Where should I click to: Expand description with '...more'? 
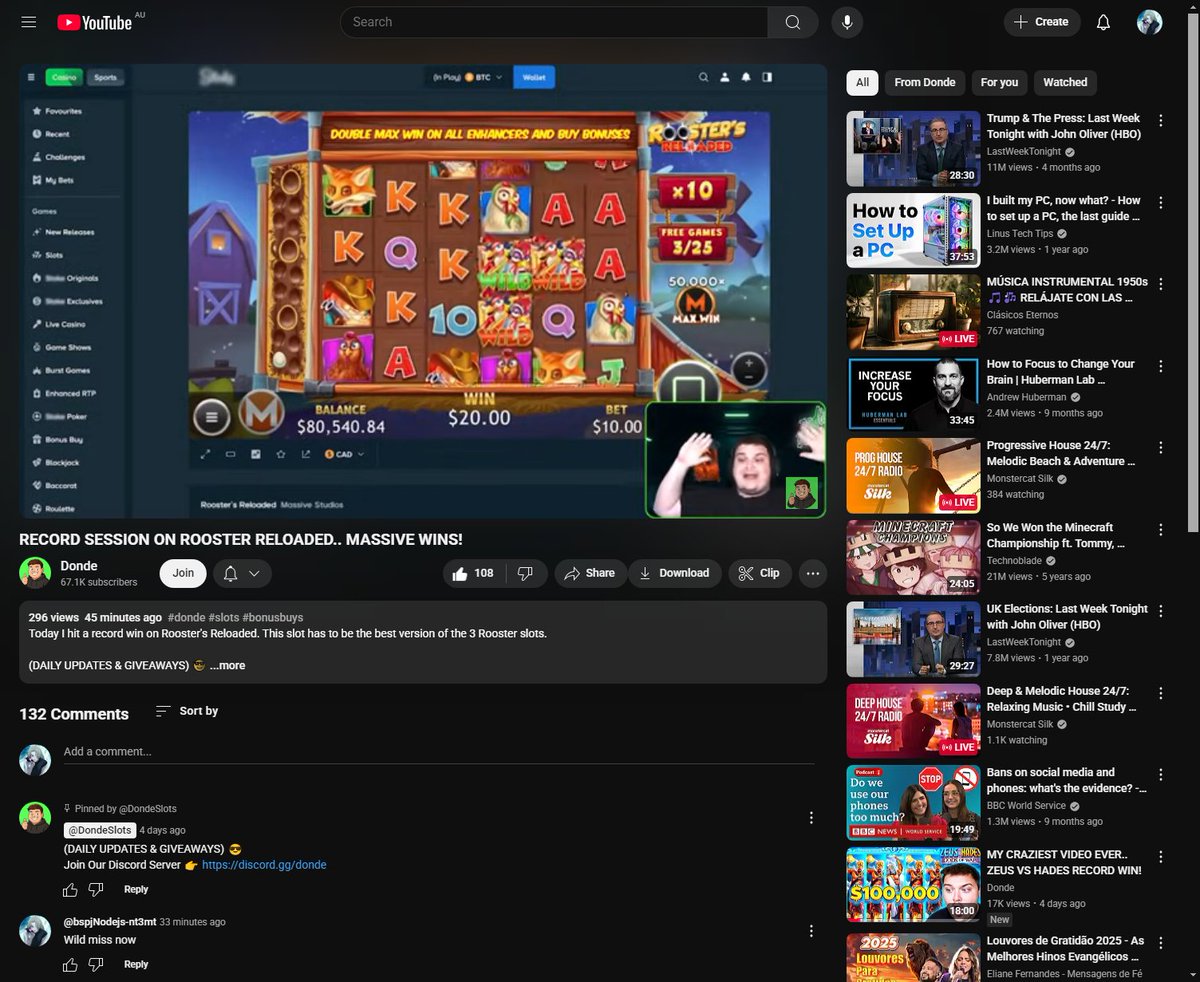[227, 665]
